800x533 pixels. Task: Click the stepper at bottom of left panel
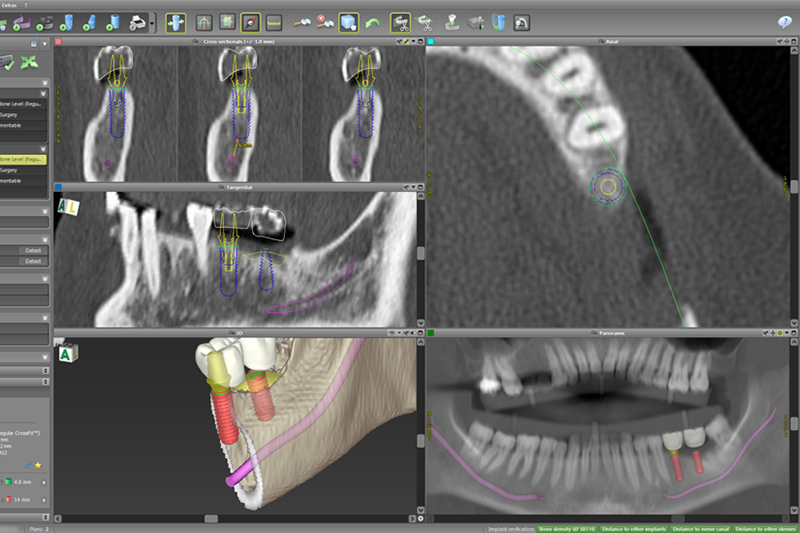[45, 517]
